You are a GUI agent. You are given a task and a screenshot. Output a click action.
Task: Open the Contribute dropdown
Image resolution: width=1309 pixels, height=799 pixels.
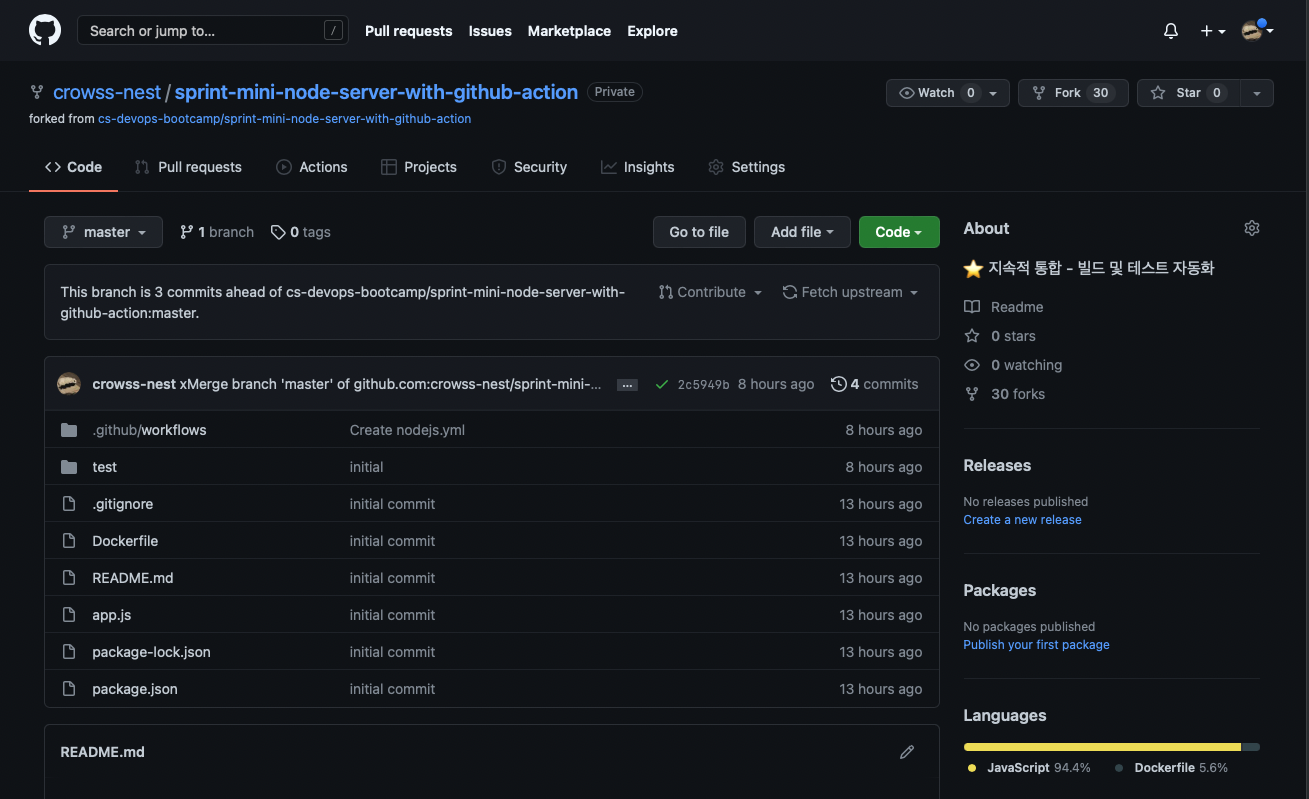coord(710,292)
